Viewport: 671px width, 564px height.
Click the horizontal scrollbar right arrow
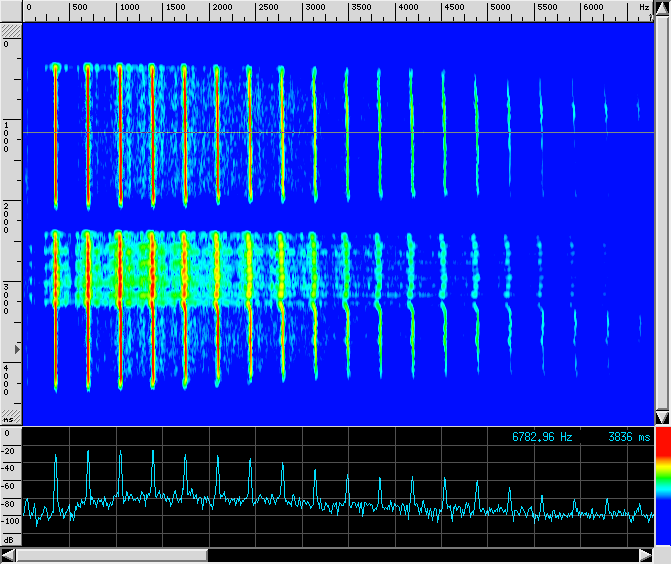(645, 555)
